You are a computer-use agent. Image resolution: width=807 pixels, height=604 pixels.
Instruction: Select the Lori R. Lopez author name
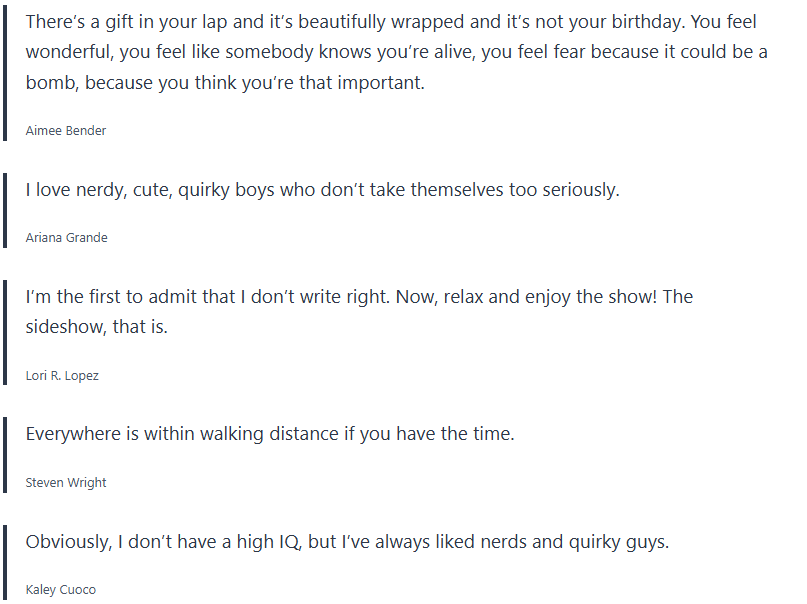(62, 375)
